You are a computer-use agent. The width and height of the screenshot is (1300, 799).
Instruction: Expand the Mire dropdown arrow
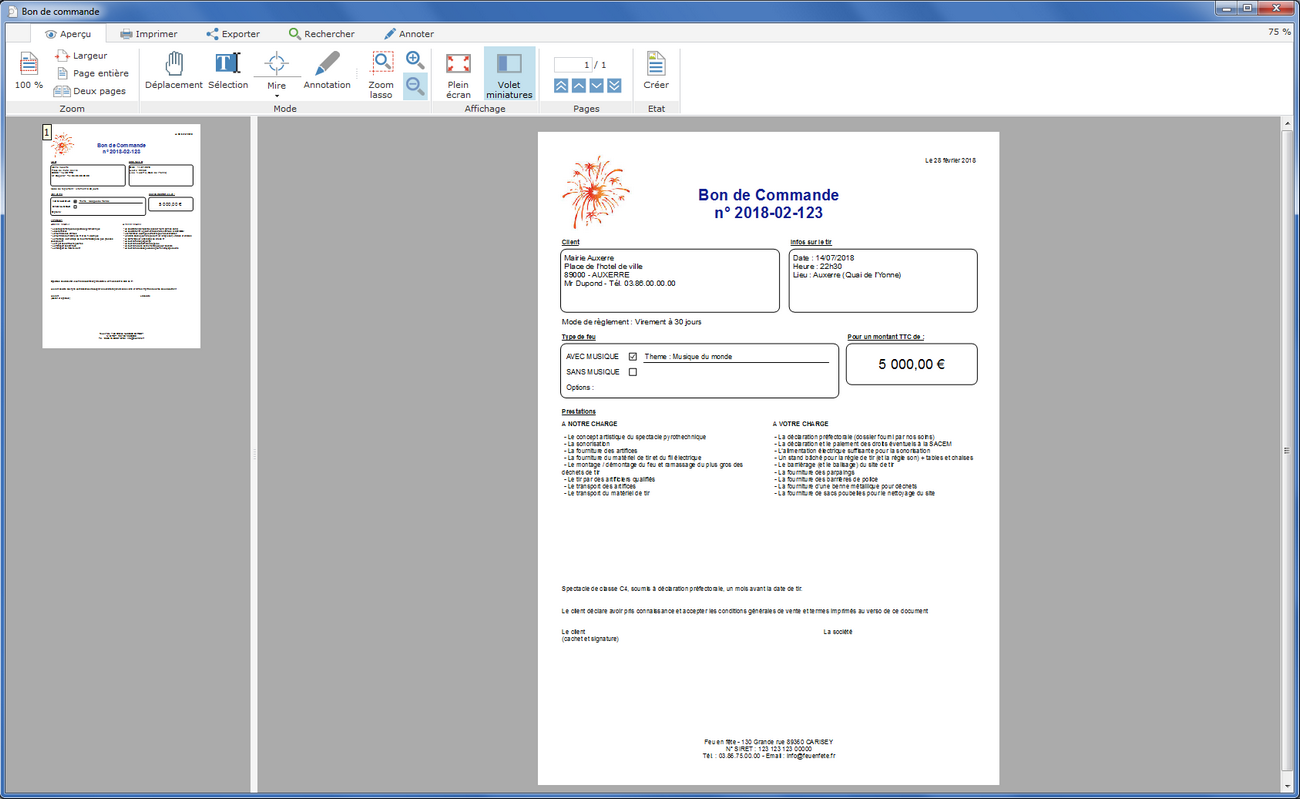click(277, 96)
